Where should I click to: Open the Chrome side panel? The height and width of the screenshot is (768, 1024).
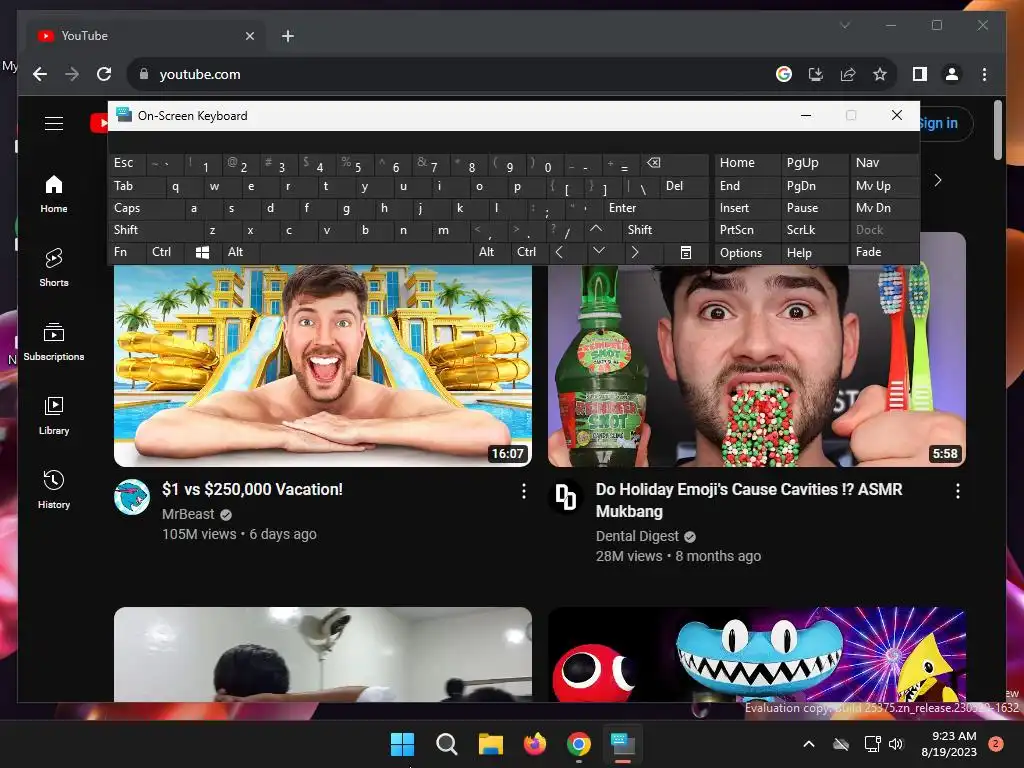point(920,74)
